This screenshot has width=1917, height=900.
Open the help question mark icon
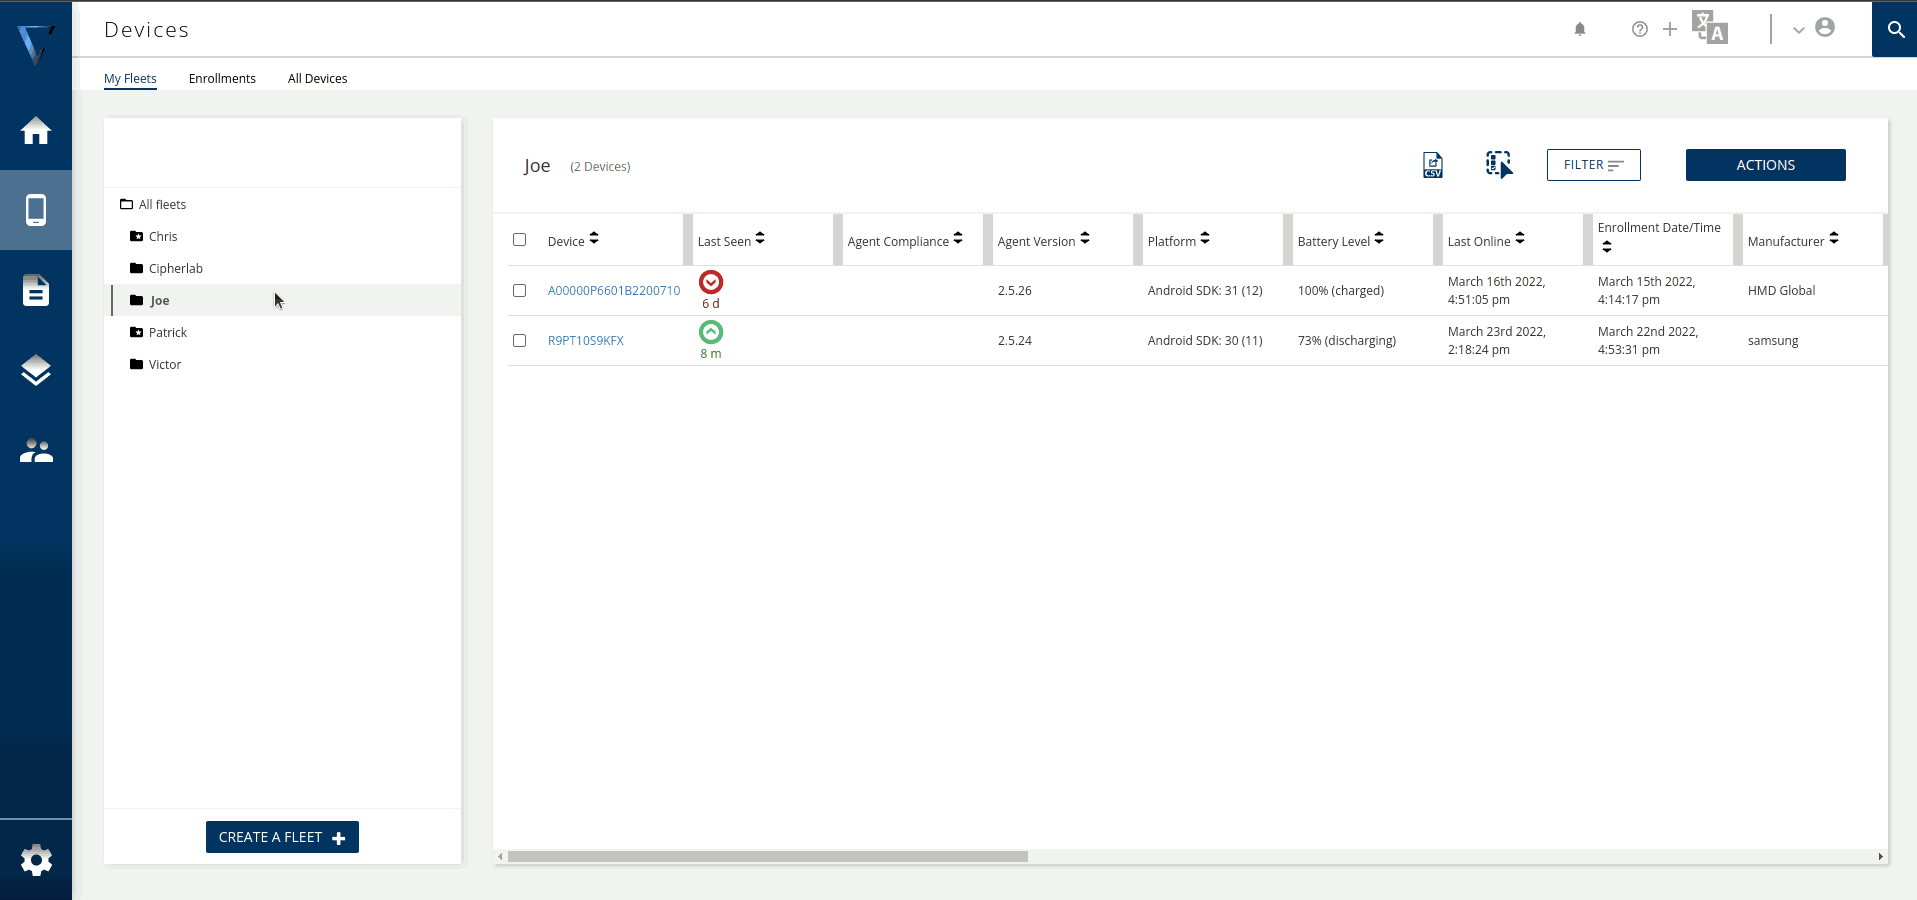click(x=1640, y=29)
